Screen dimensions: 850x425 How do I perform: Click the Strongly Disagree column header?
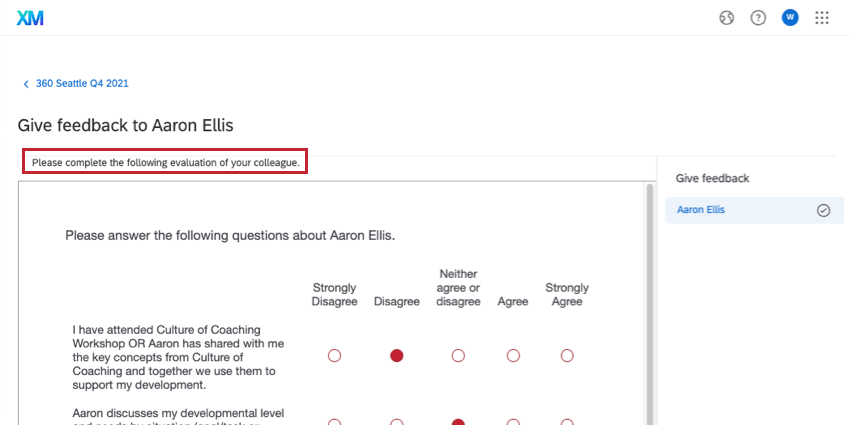(335, 295)
